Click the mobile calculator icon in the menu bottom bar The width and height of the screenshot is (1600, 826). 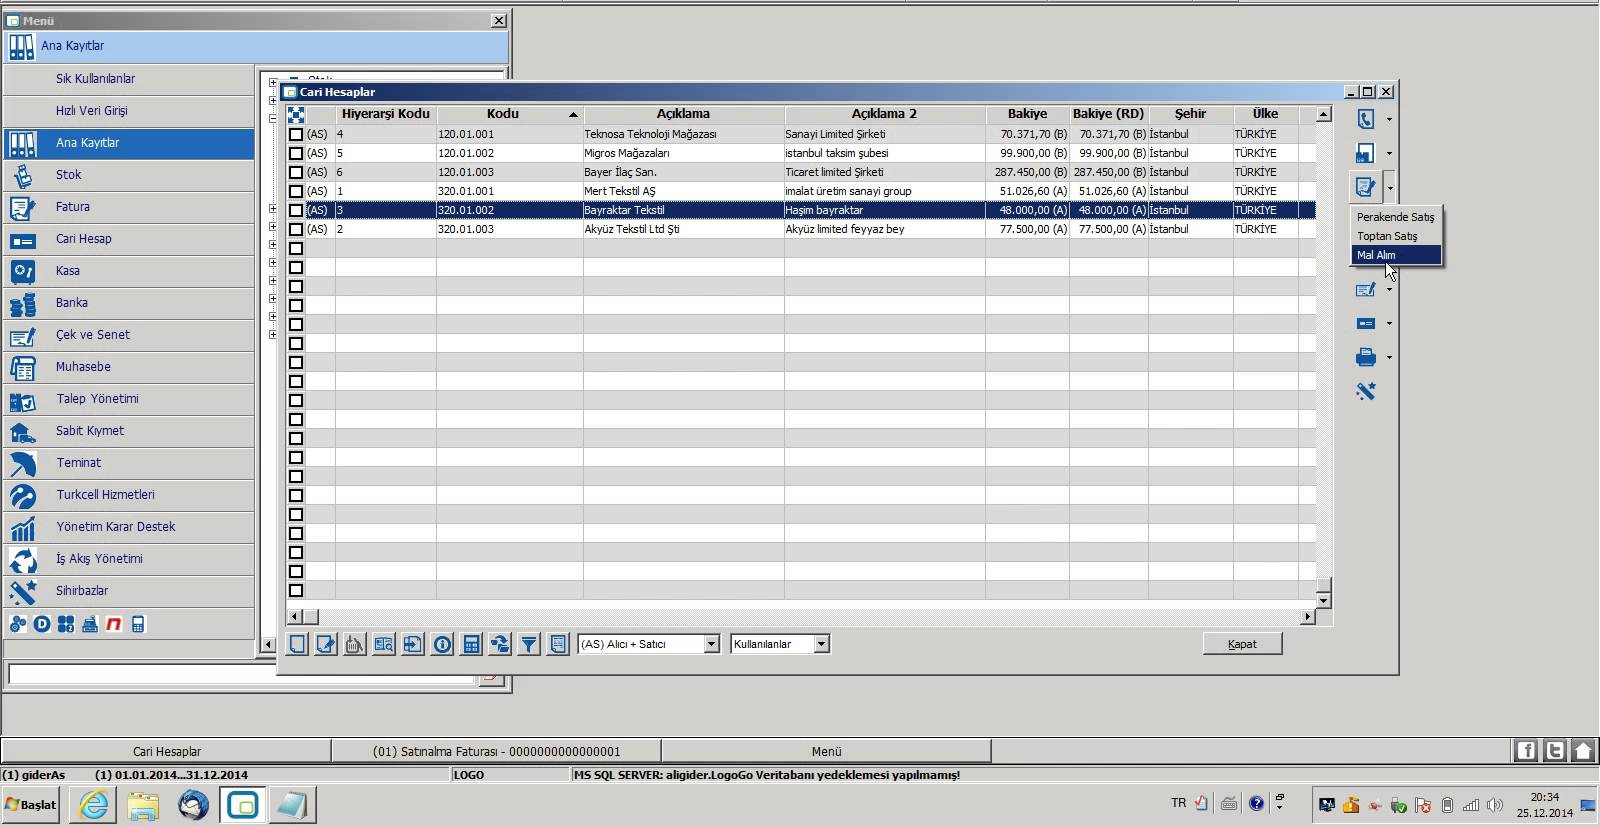(x=138, y=624)
